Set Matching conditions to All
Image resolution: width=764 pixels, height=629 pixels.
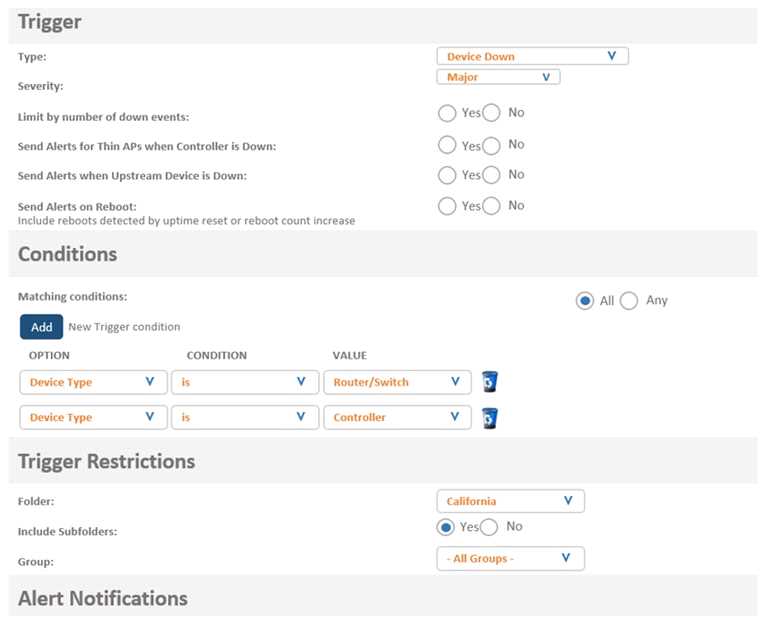click(x=585, y=301)
